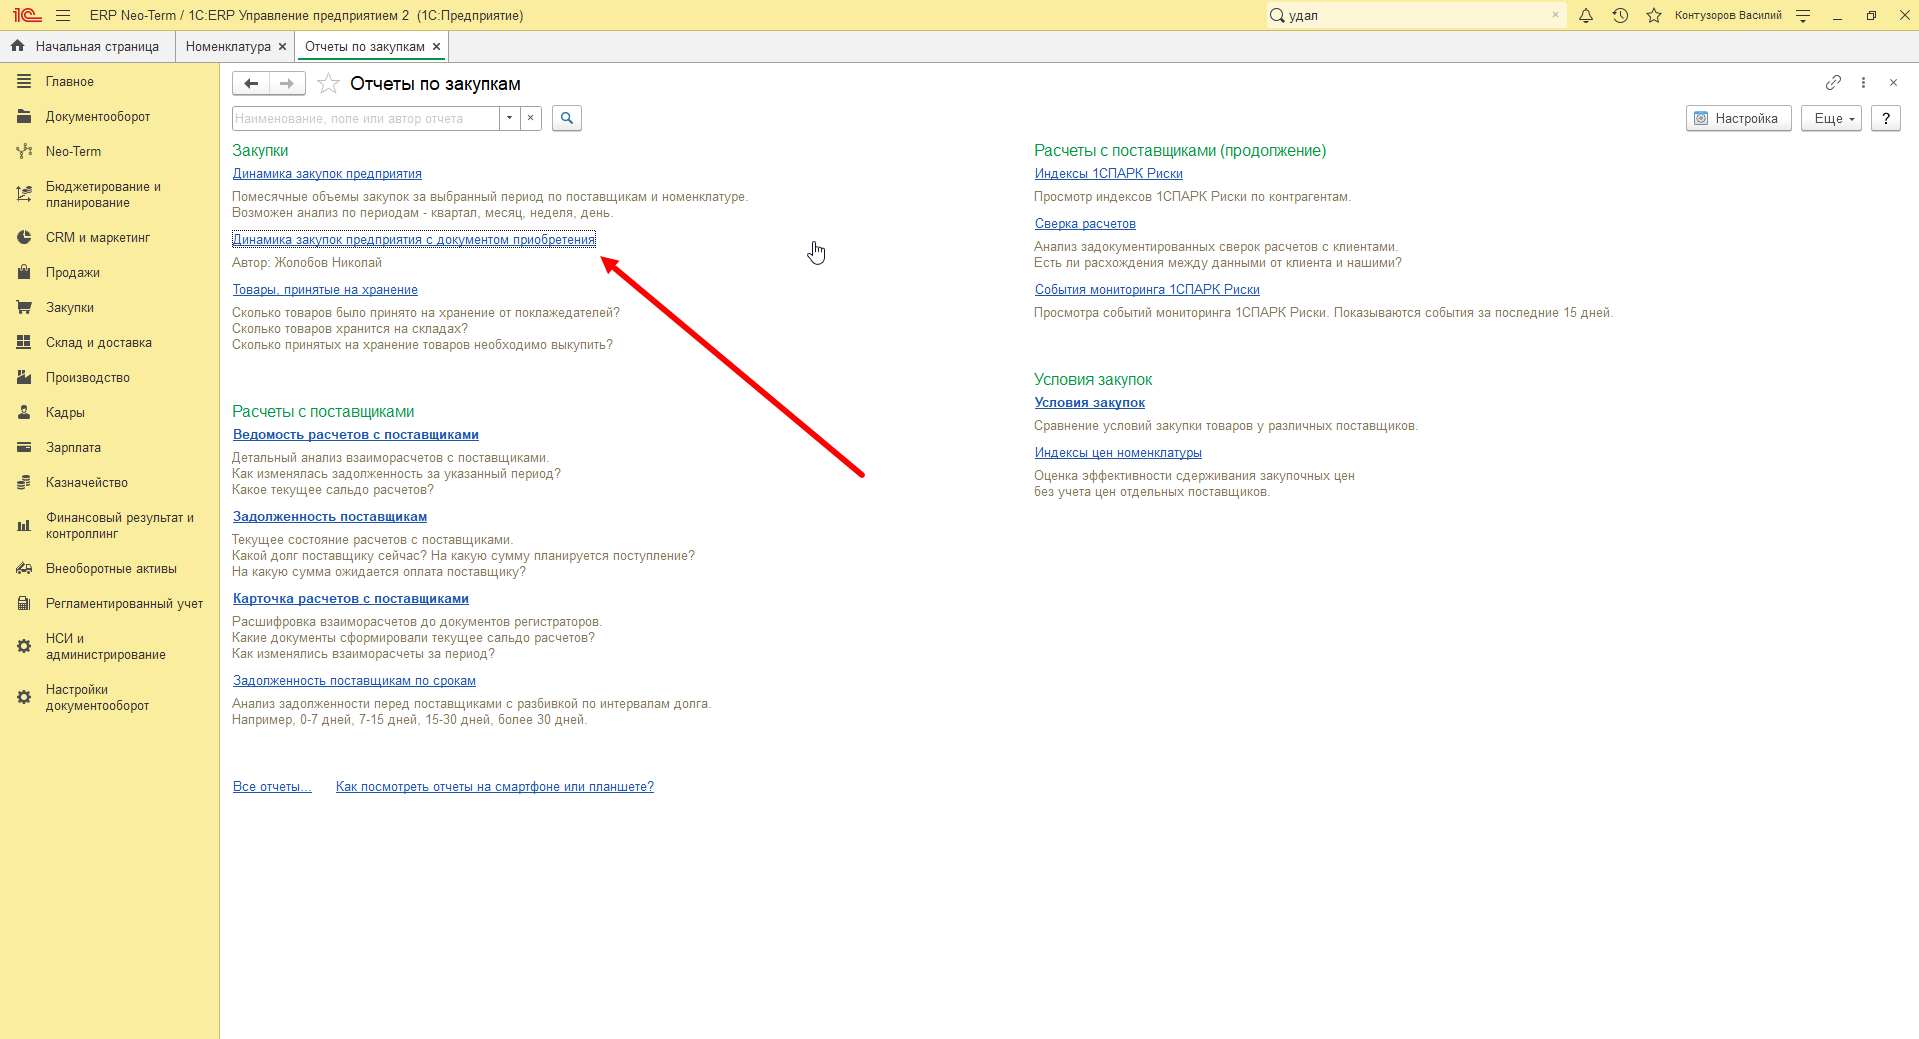This screenshot has width=1919, height=1039.
Task: Copy link to this page icon
Action: click(1833, 83)
